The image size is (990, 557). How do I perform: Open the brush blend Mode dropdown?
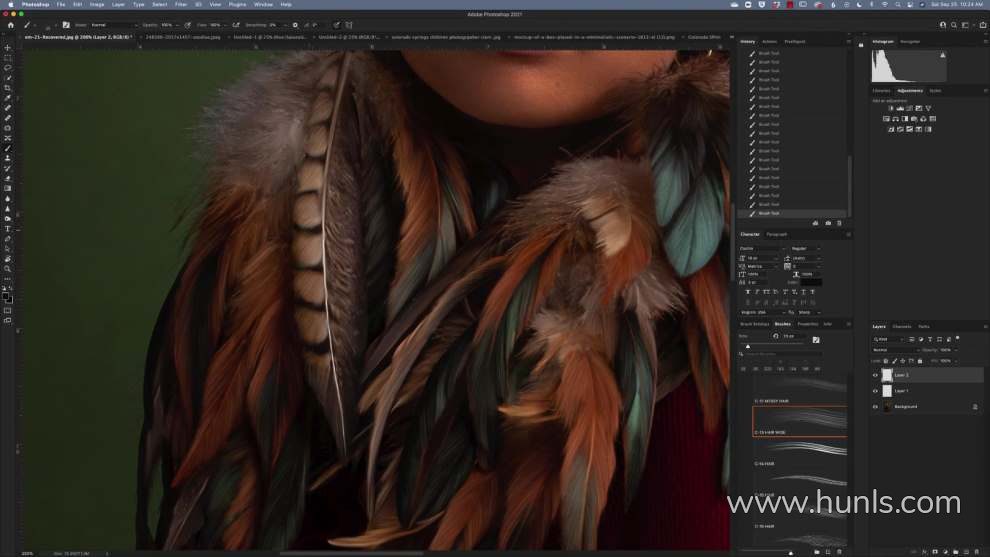pyautogui.click(x=113, y=24)
